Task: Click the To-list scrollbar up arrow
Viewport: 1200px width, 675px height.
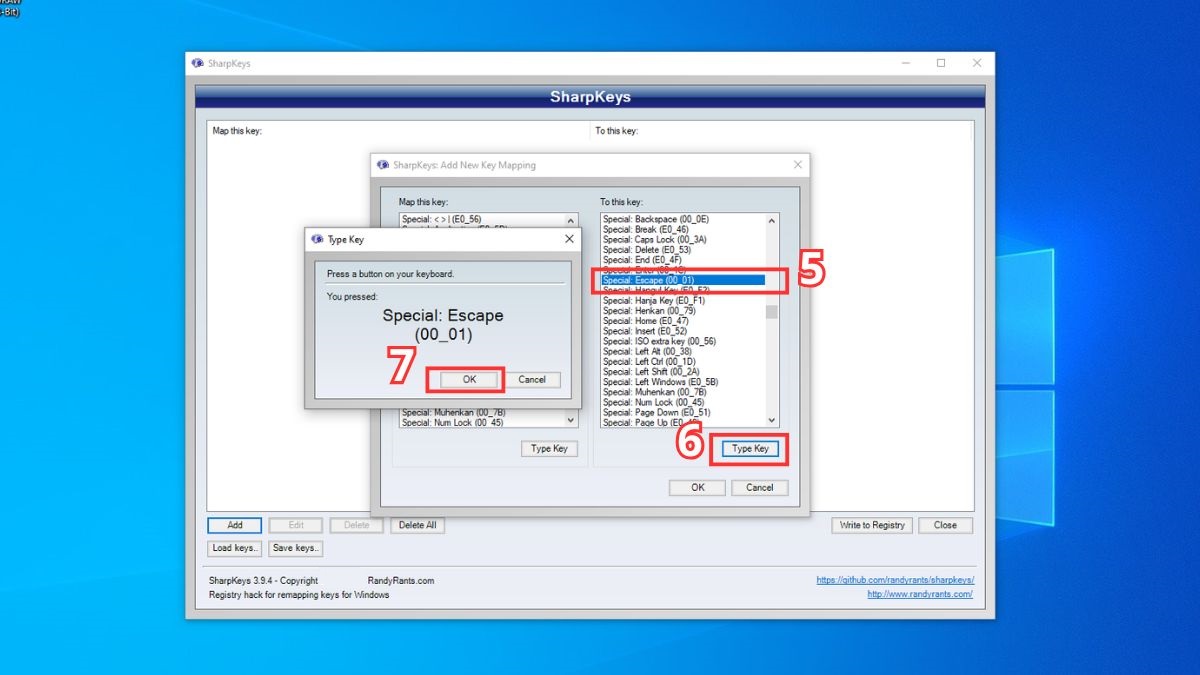Action: (772, 220)
